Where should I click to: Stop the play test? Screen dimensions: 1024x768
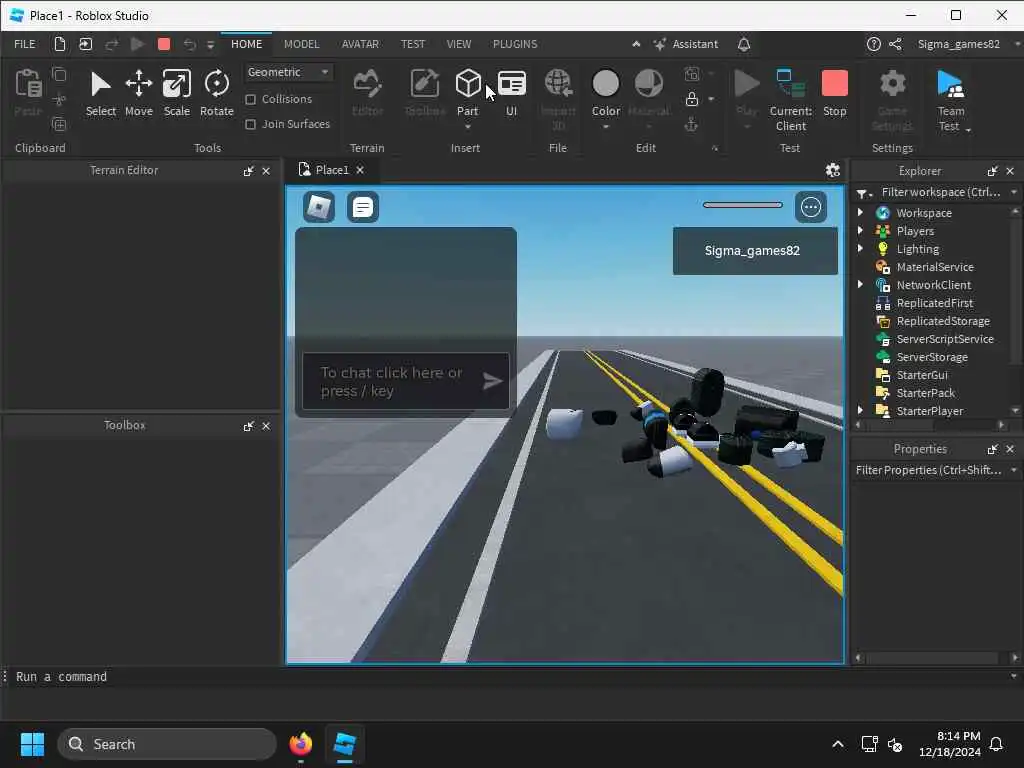835,93
